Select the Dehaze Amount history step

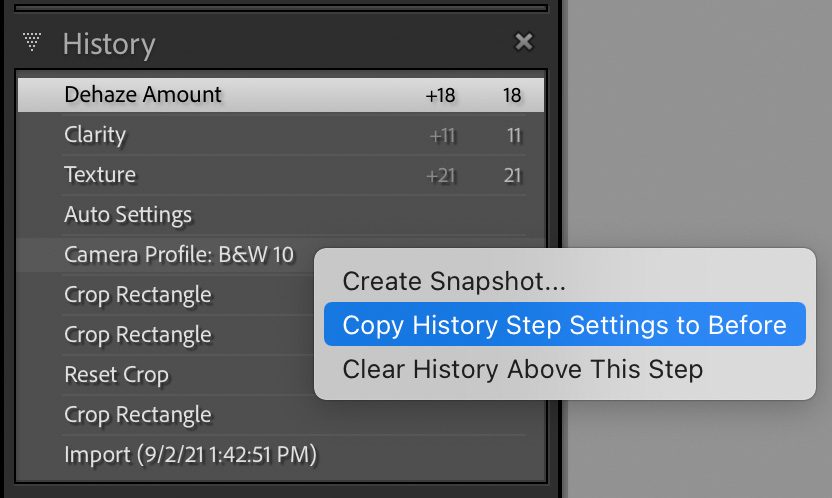pyautogui.click(x=281, y=95)
